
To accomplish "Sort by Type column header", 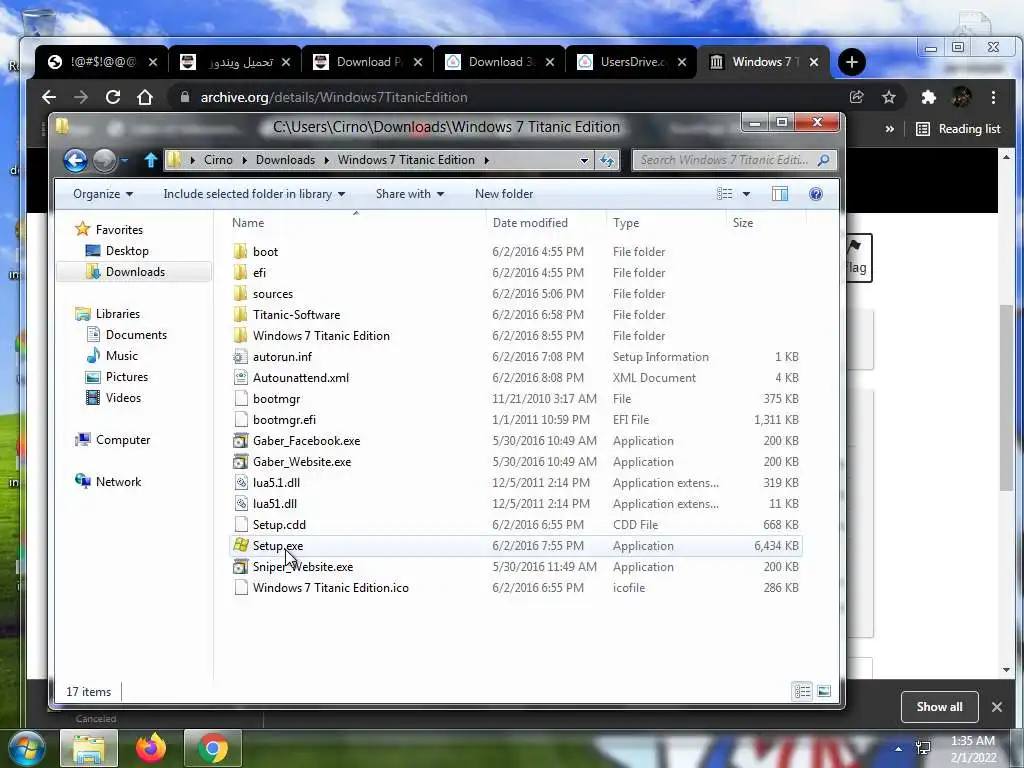I will click(626, 223).
